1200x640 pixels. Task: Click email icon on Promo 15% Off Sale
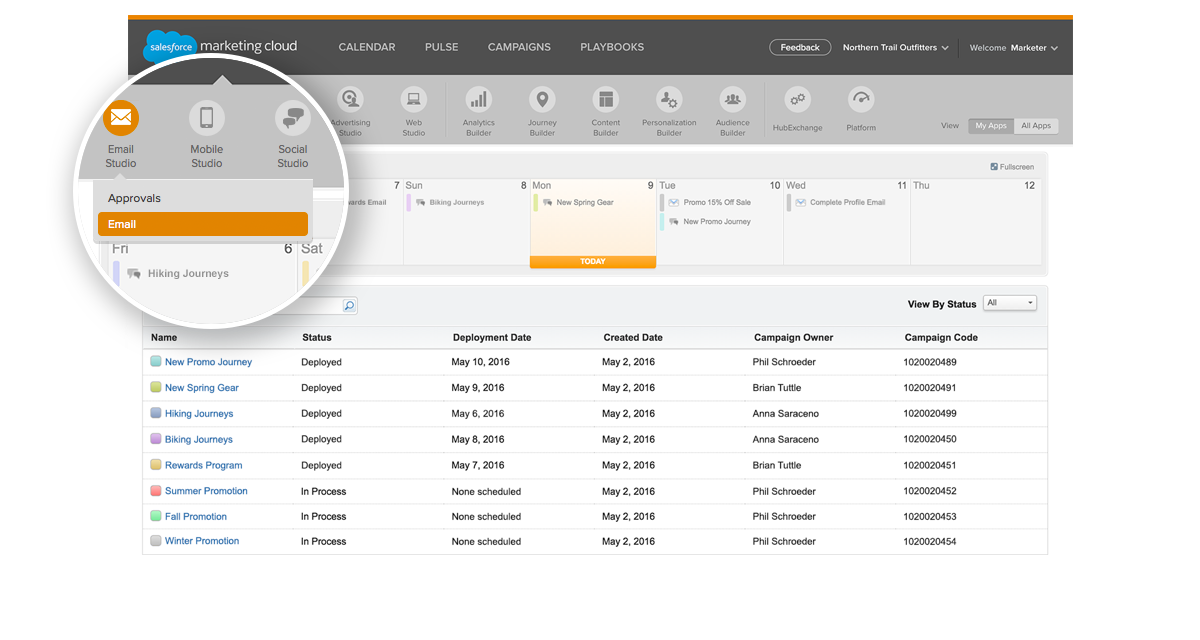[x=674, y=202]
